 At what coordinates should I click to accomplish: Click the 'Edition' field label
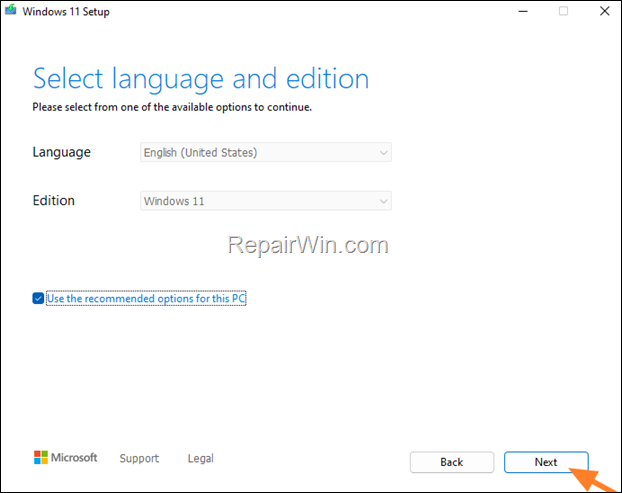[54, 201]
